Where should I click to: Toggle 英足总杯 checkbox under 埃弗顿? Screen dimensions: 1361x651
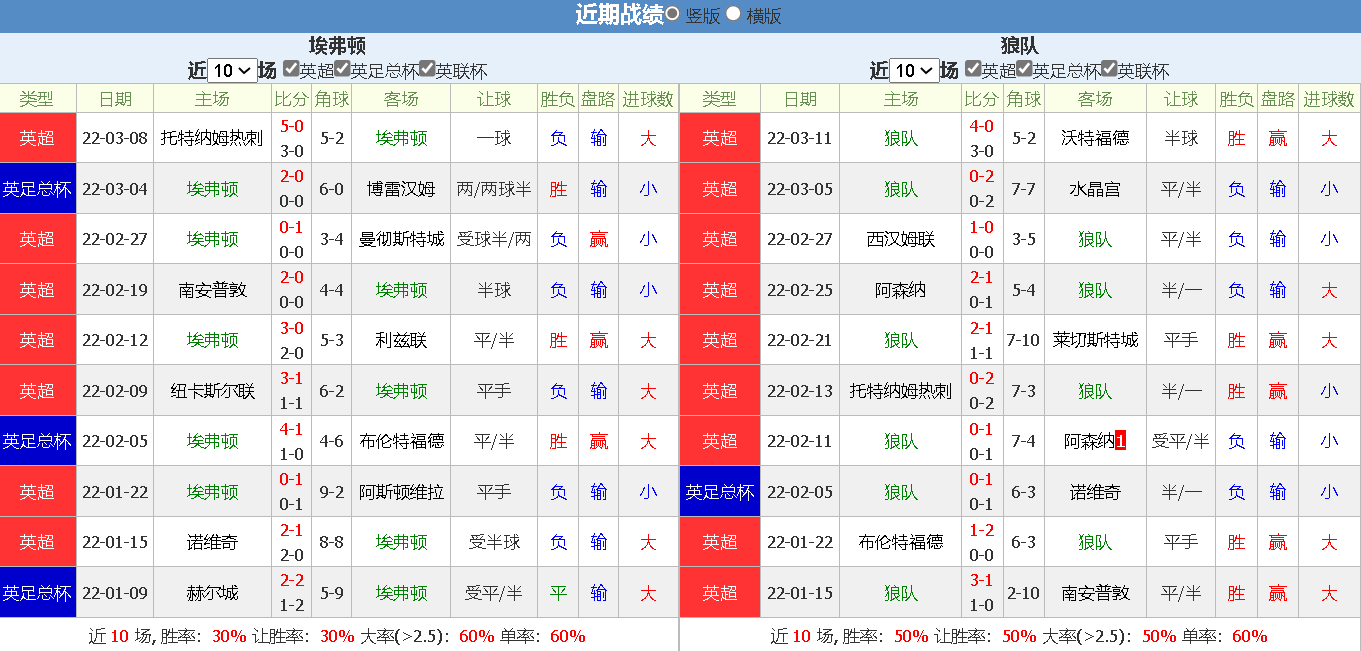pos(342,69)
